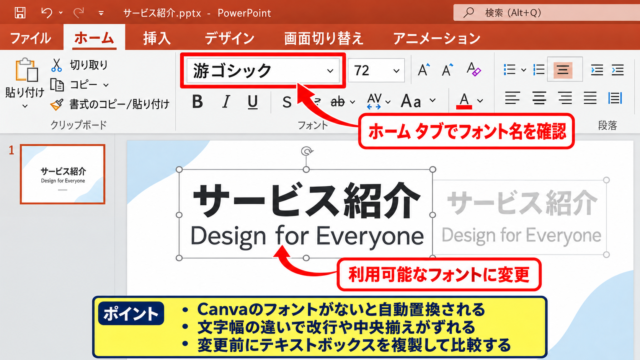Click the サービス紹介 title text in black
640x360 pixels.
(306, 200)
